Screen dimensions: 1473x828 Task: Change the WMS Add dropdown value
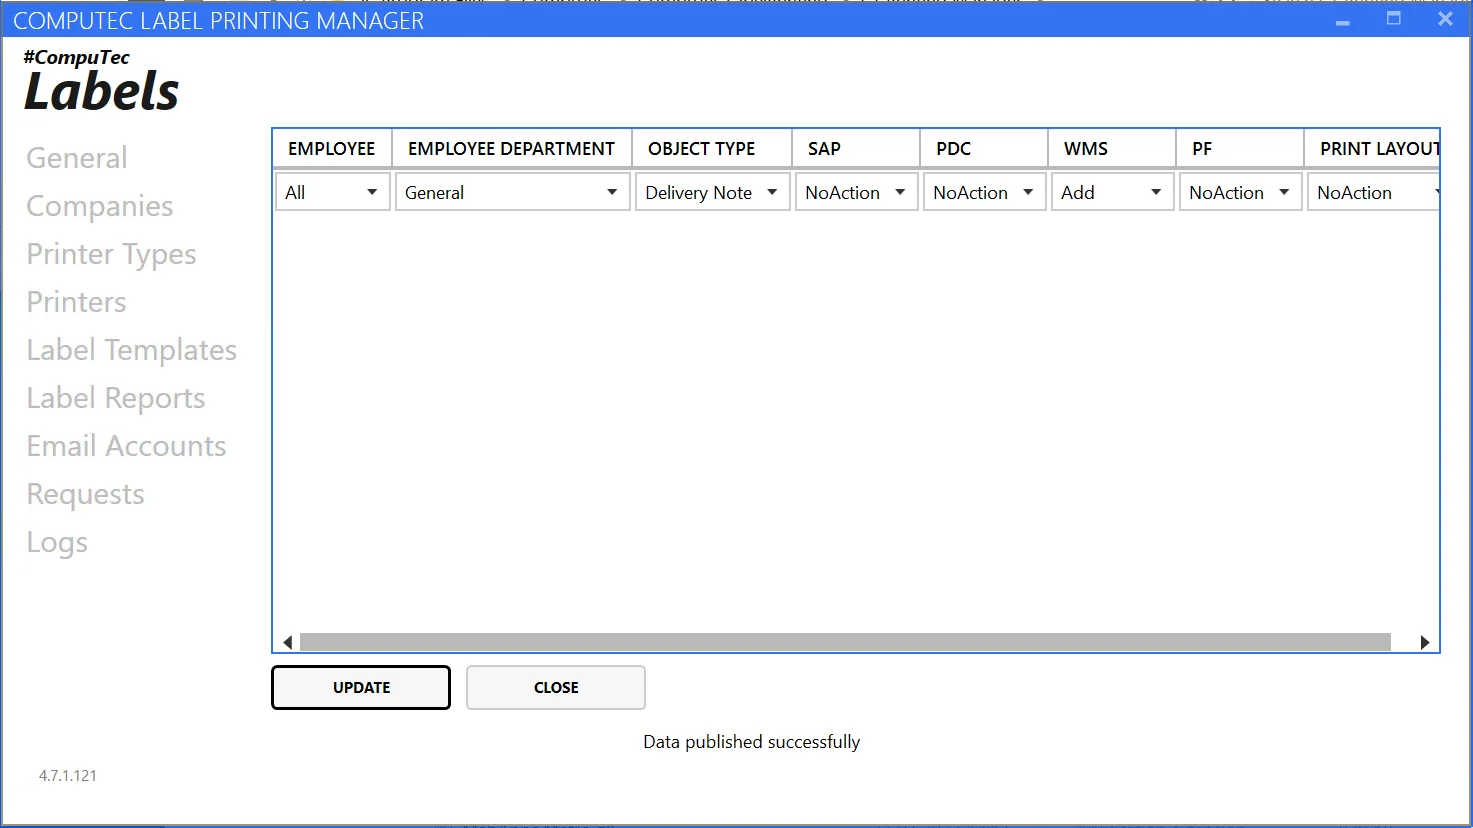(1112, 192)
